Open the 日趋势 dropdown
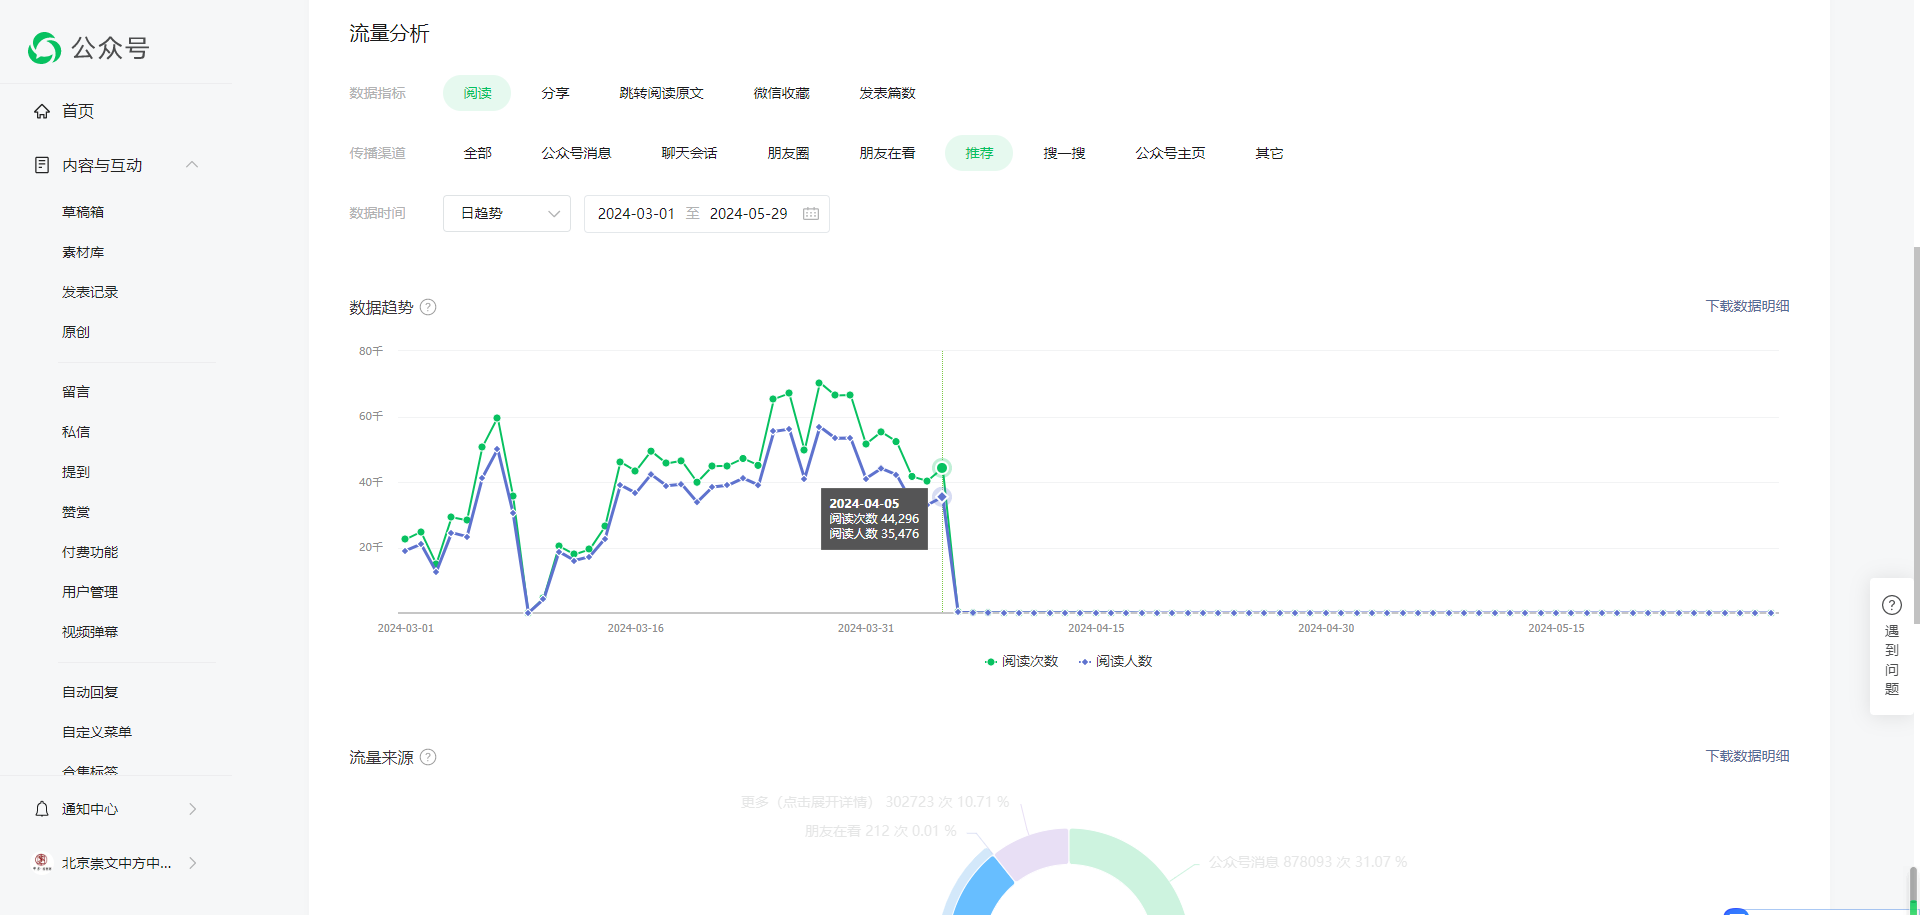 click(x=507, y=214)
